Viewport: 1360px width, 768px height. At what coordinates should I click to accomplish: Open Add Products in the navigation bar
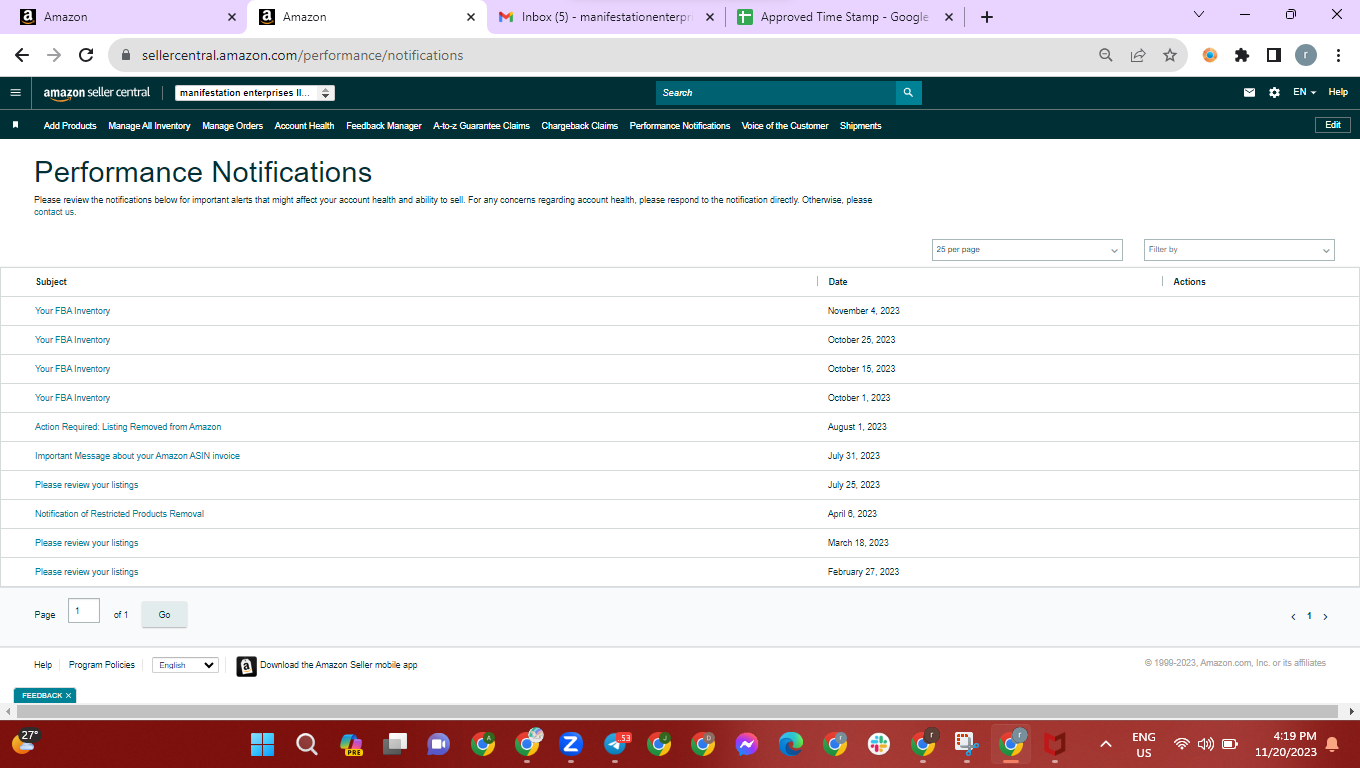[70, 126]
